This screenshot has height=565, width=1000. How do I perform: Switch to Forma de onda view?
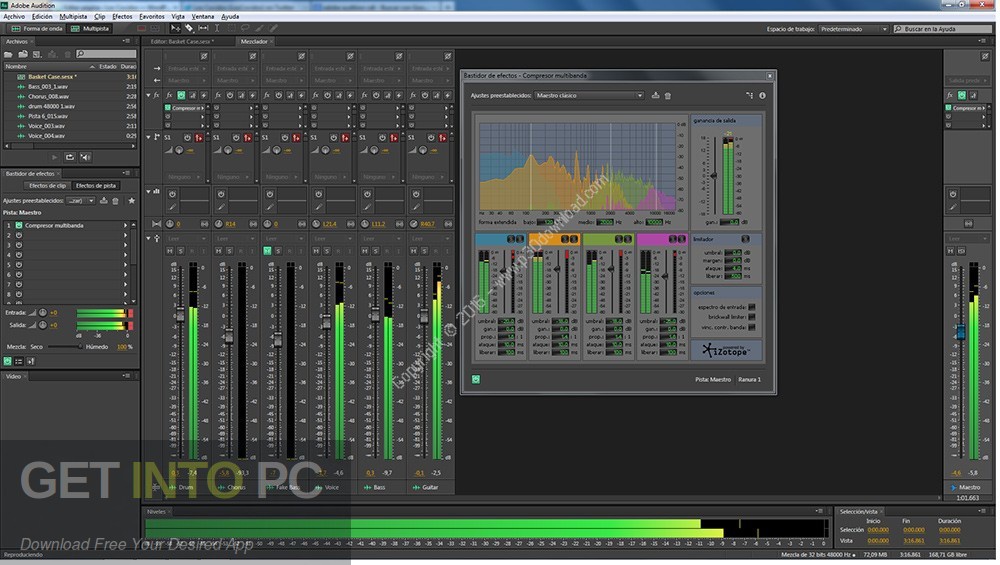click(x=38, y=29)
